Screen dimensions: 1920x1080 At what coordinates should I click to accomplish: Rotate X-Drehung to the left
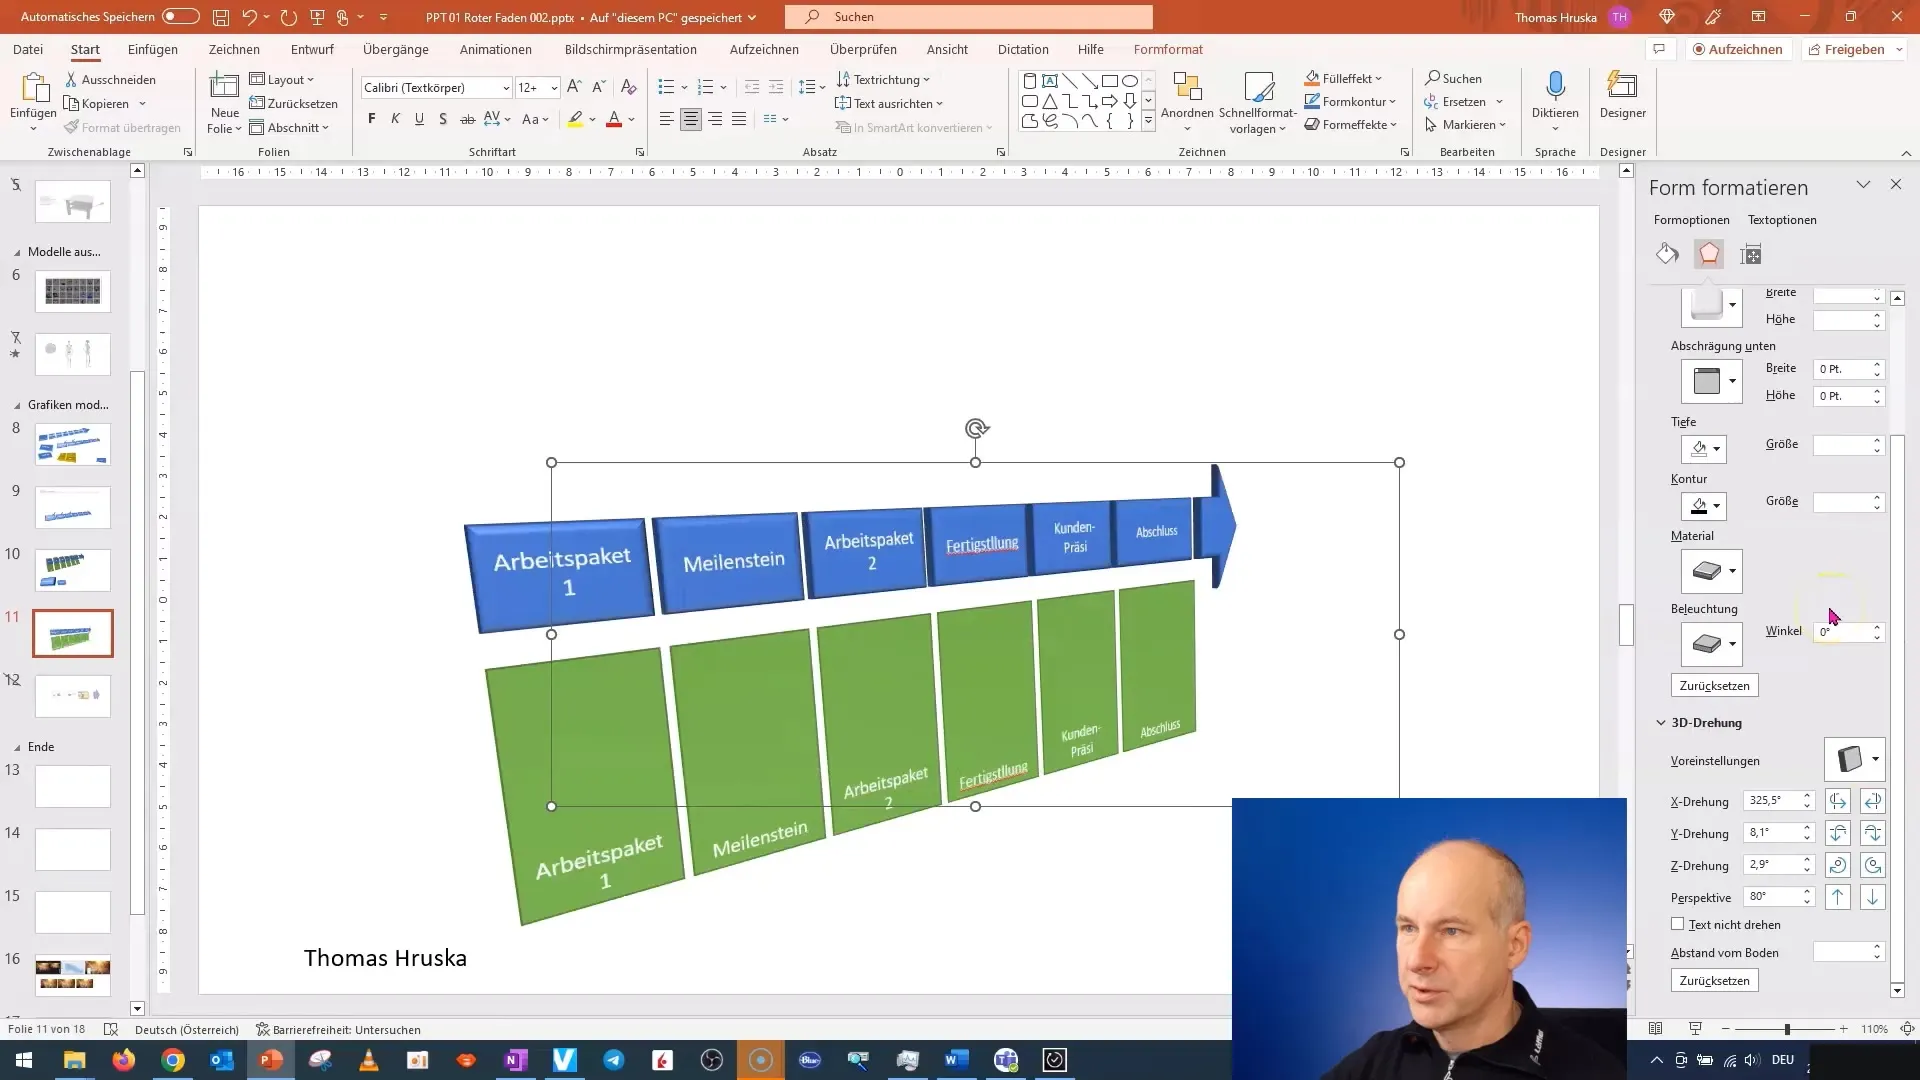coord(1838,801)
